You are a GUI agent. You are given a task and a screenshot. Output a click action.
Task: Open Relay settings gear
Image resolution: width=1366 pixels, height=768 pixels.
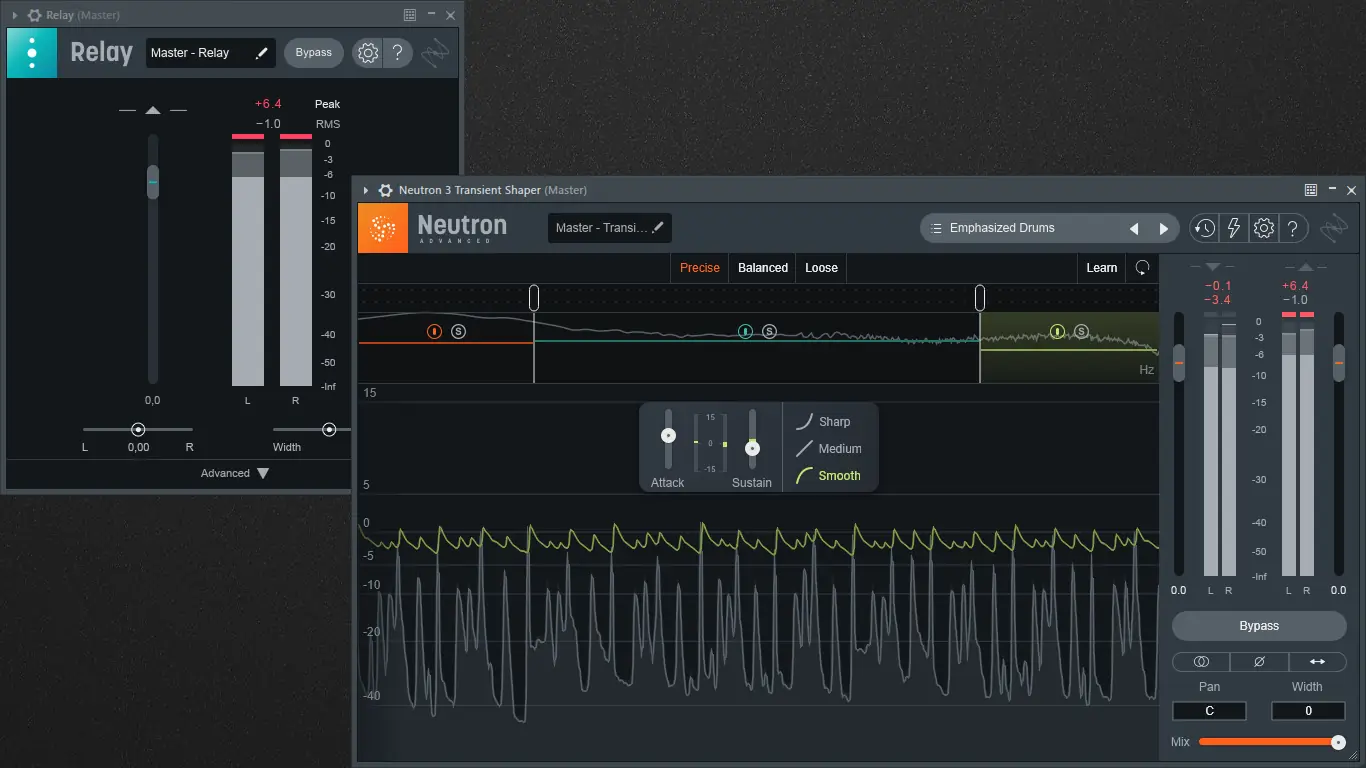pos(368,53)
